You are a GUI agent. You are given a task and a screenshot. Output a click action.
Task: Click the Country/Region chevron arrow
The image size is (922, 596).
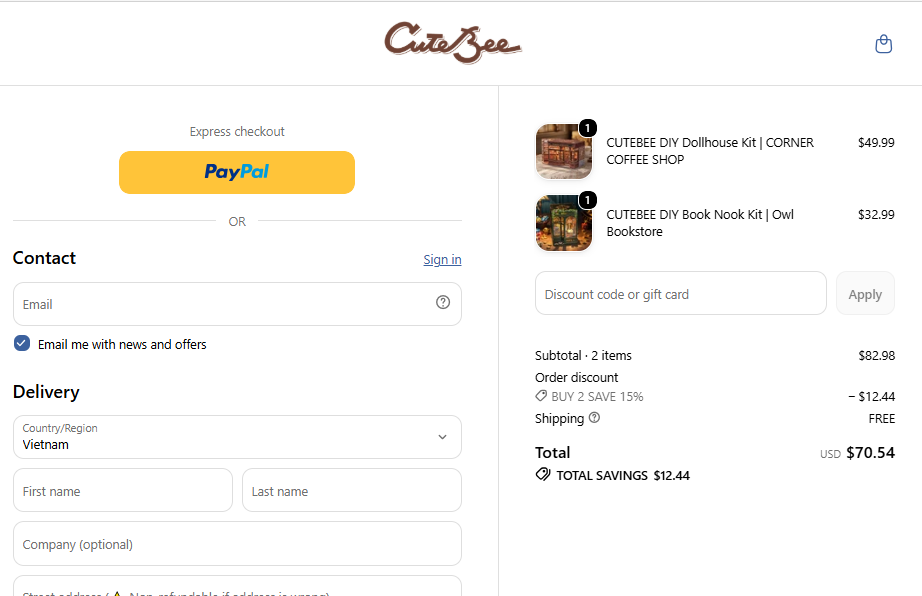(442, 437)
